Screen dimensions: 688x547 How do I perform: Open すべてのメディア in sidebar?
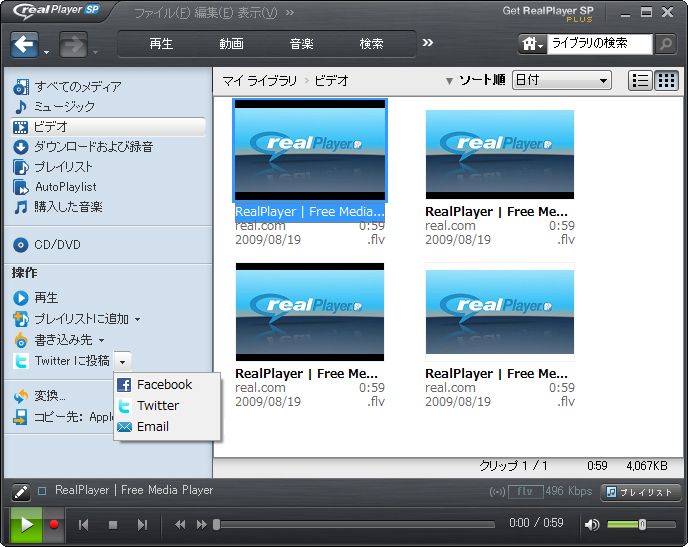67,86
